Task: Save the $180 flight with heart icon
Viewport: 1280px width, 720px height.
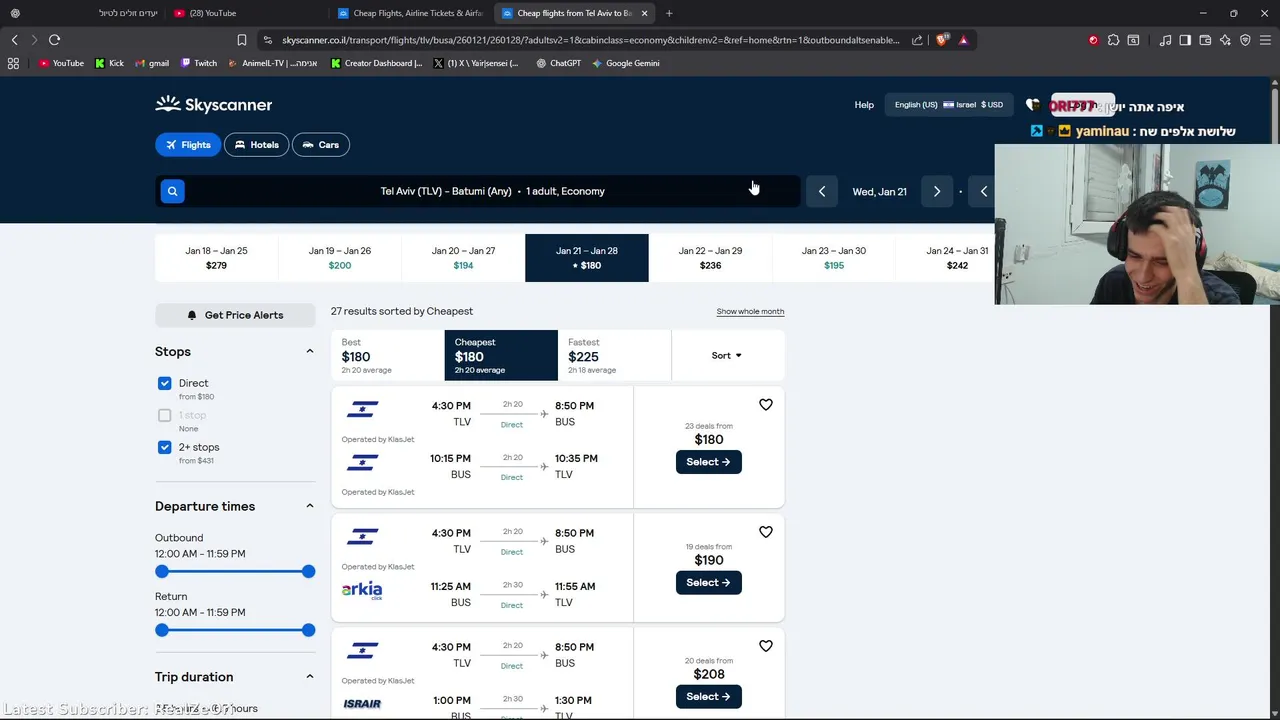Action: (766, 405)
